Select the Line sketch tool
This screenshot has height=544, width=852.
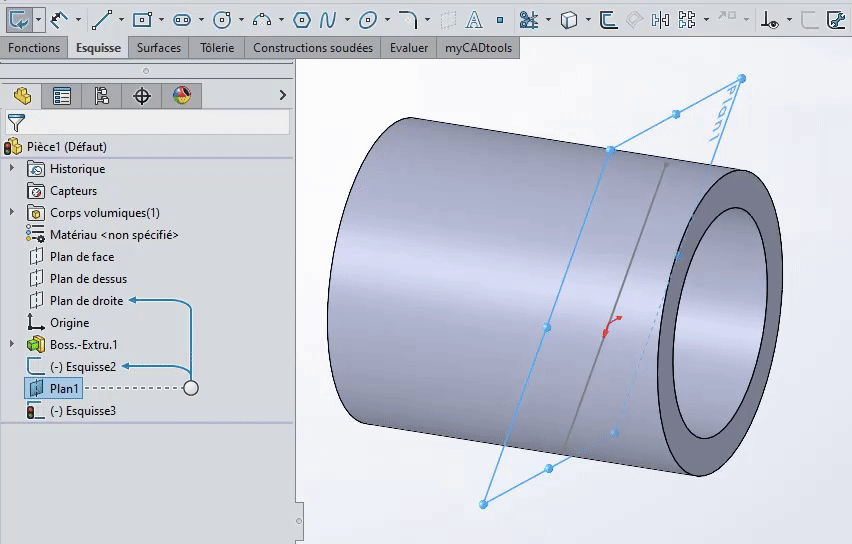(102, 20)
